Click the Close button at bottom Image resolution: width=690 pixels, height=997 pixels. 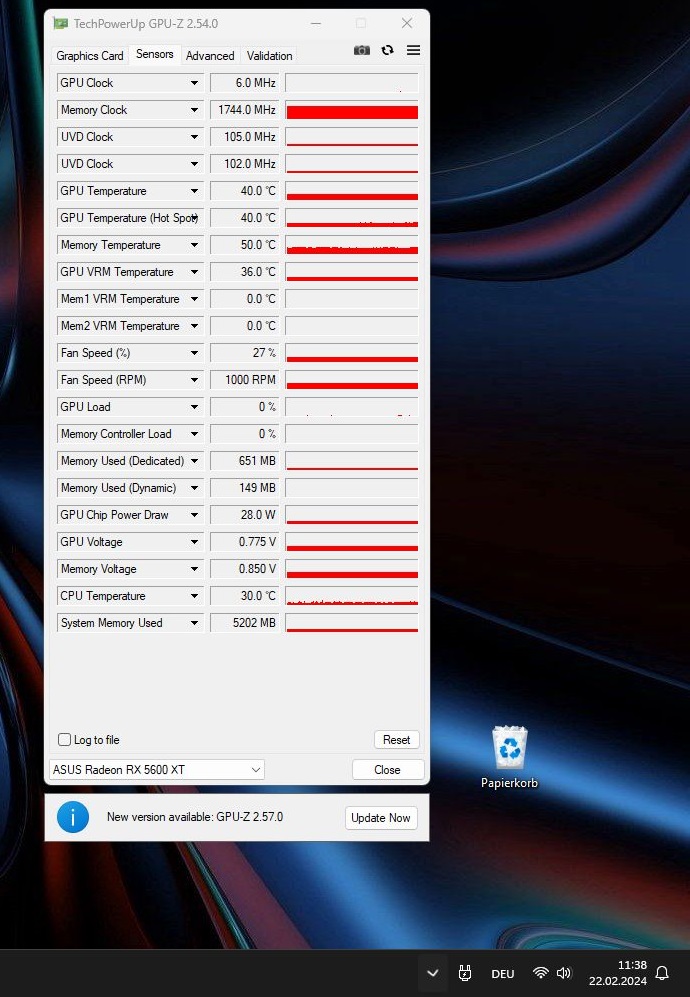(x=387, y=769)
